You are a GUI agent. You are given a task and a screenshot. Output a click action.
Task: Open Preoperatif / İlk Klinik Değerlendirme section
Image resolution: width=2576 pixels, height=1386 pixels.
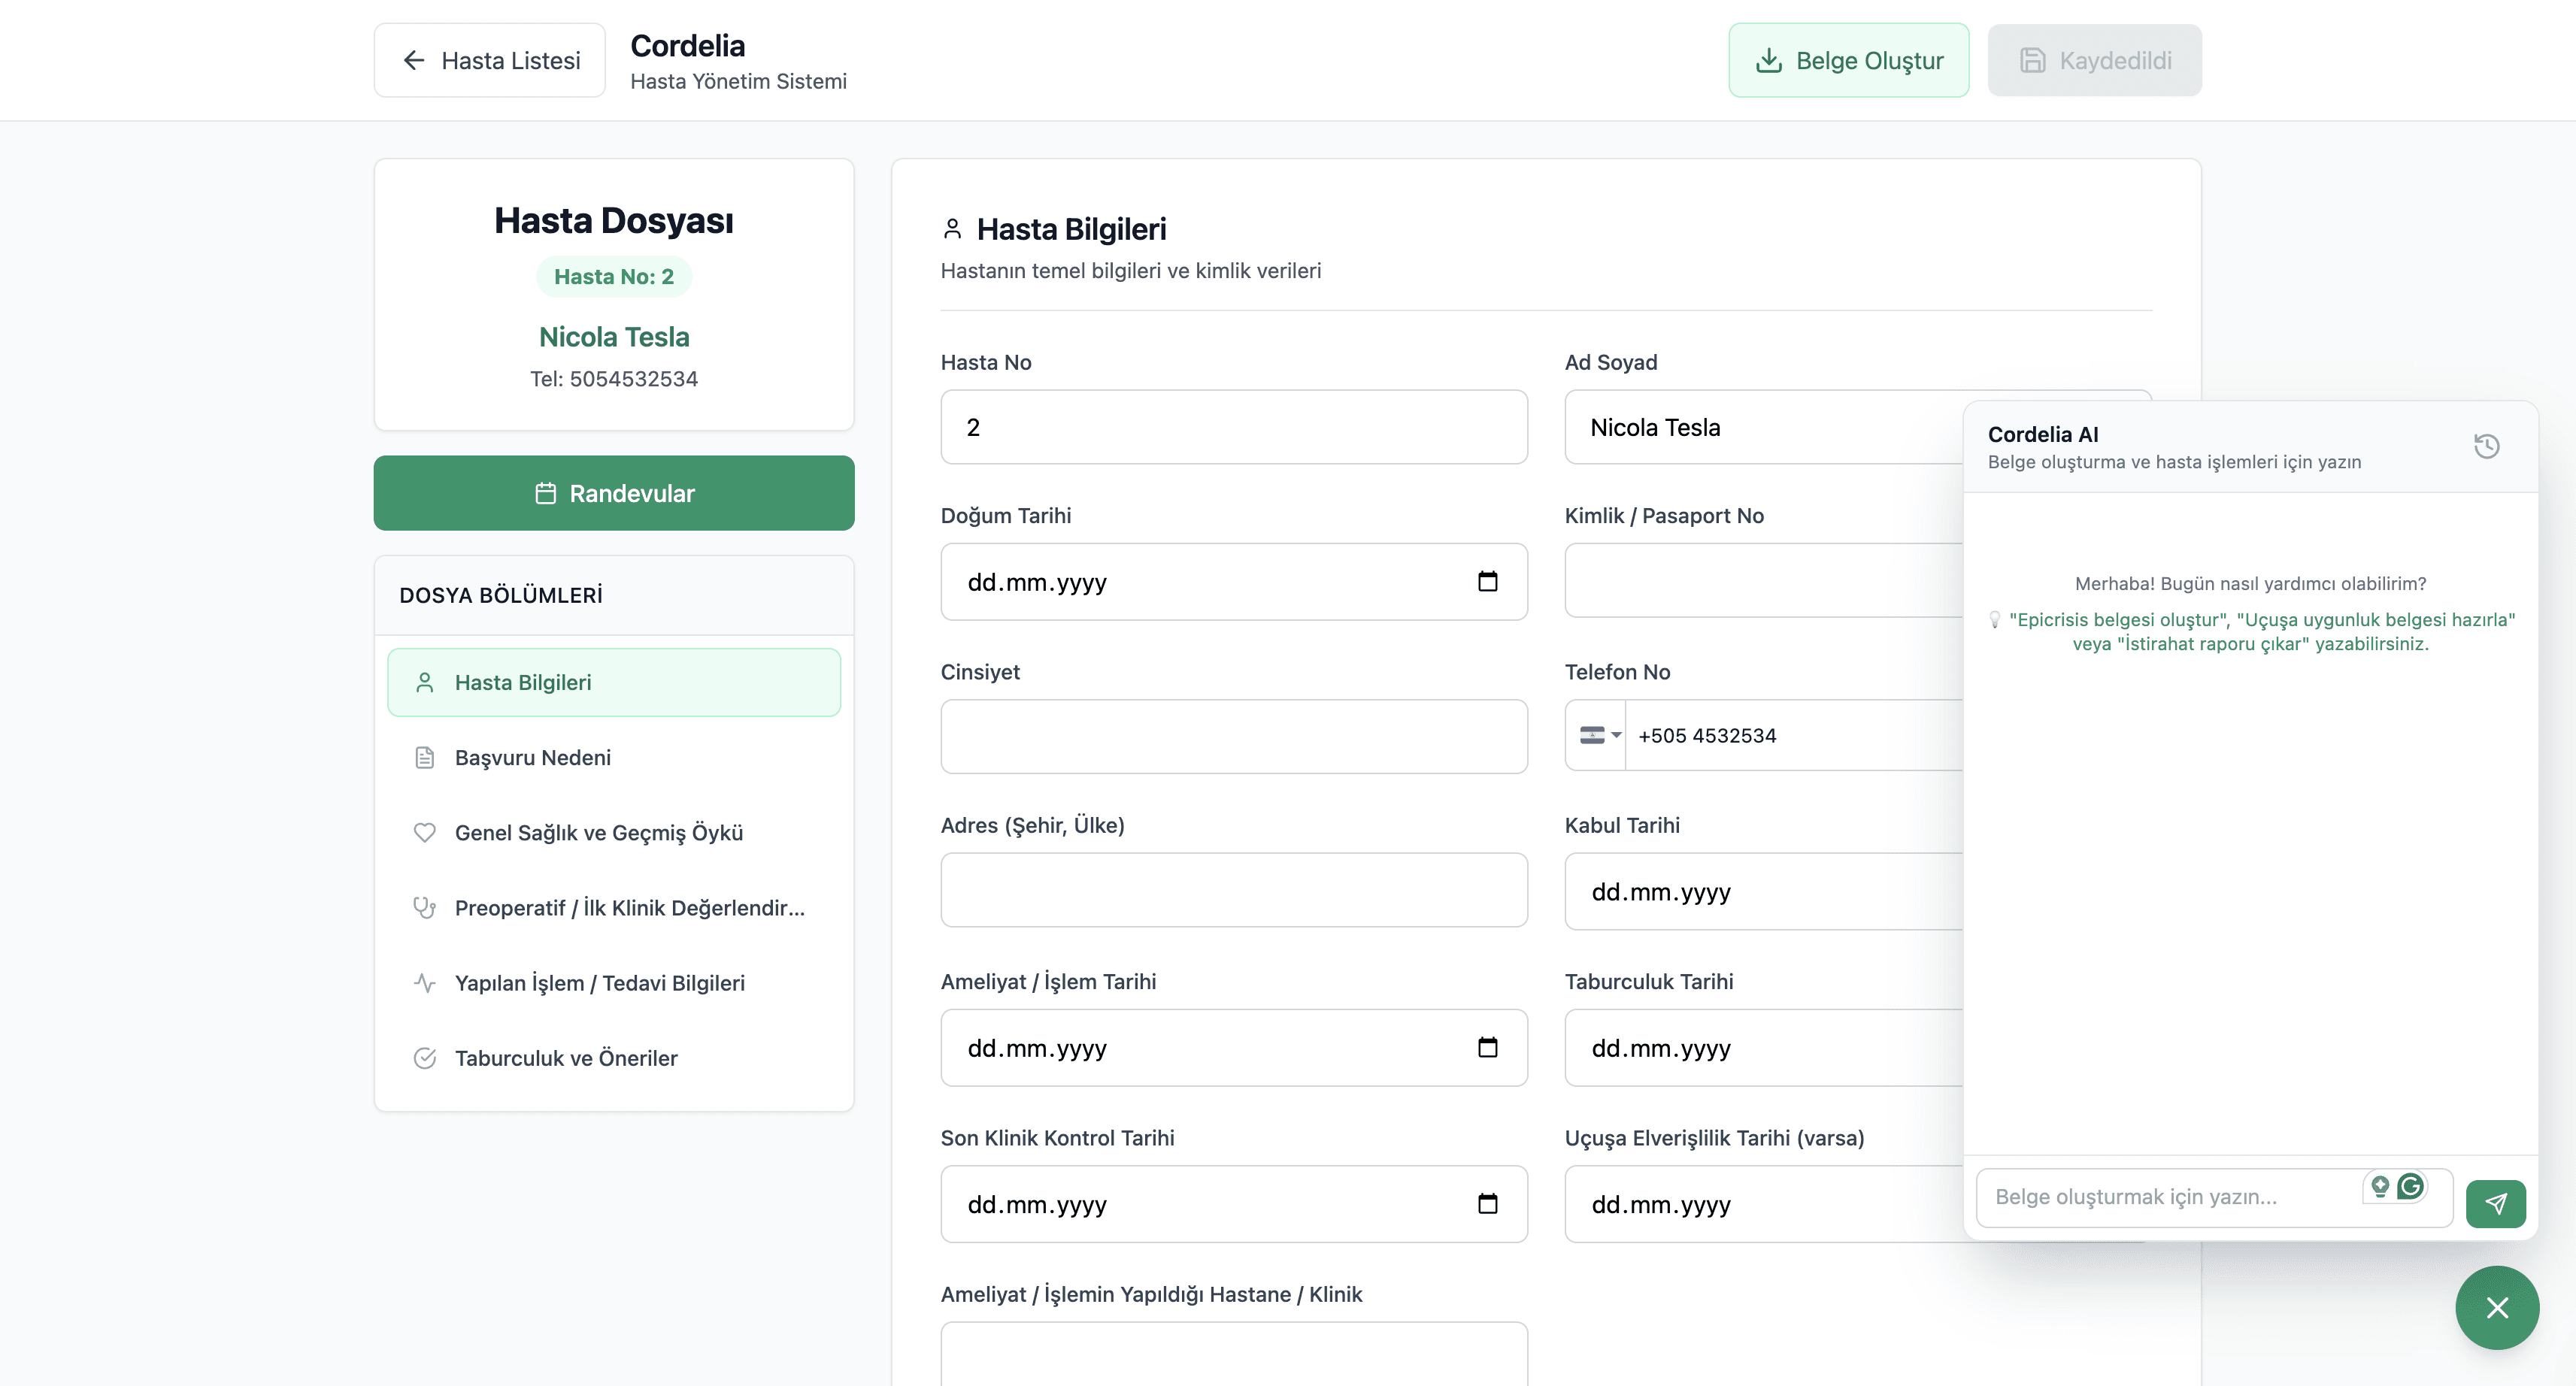(x=629, y=908)
